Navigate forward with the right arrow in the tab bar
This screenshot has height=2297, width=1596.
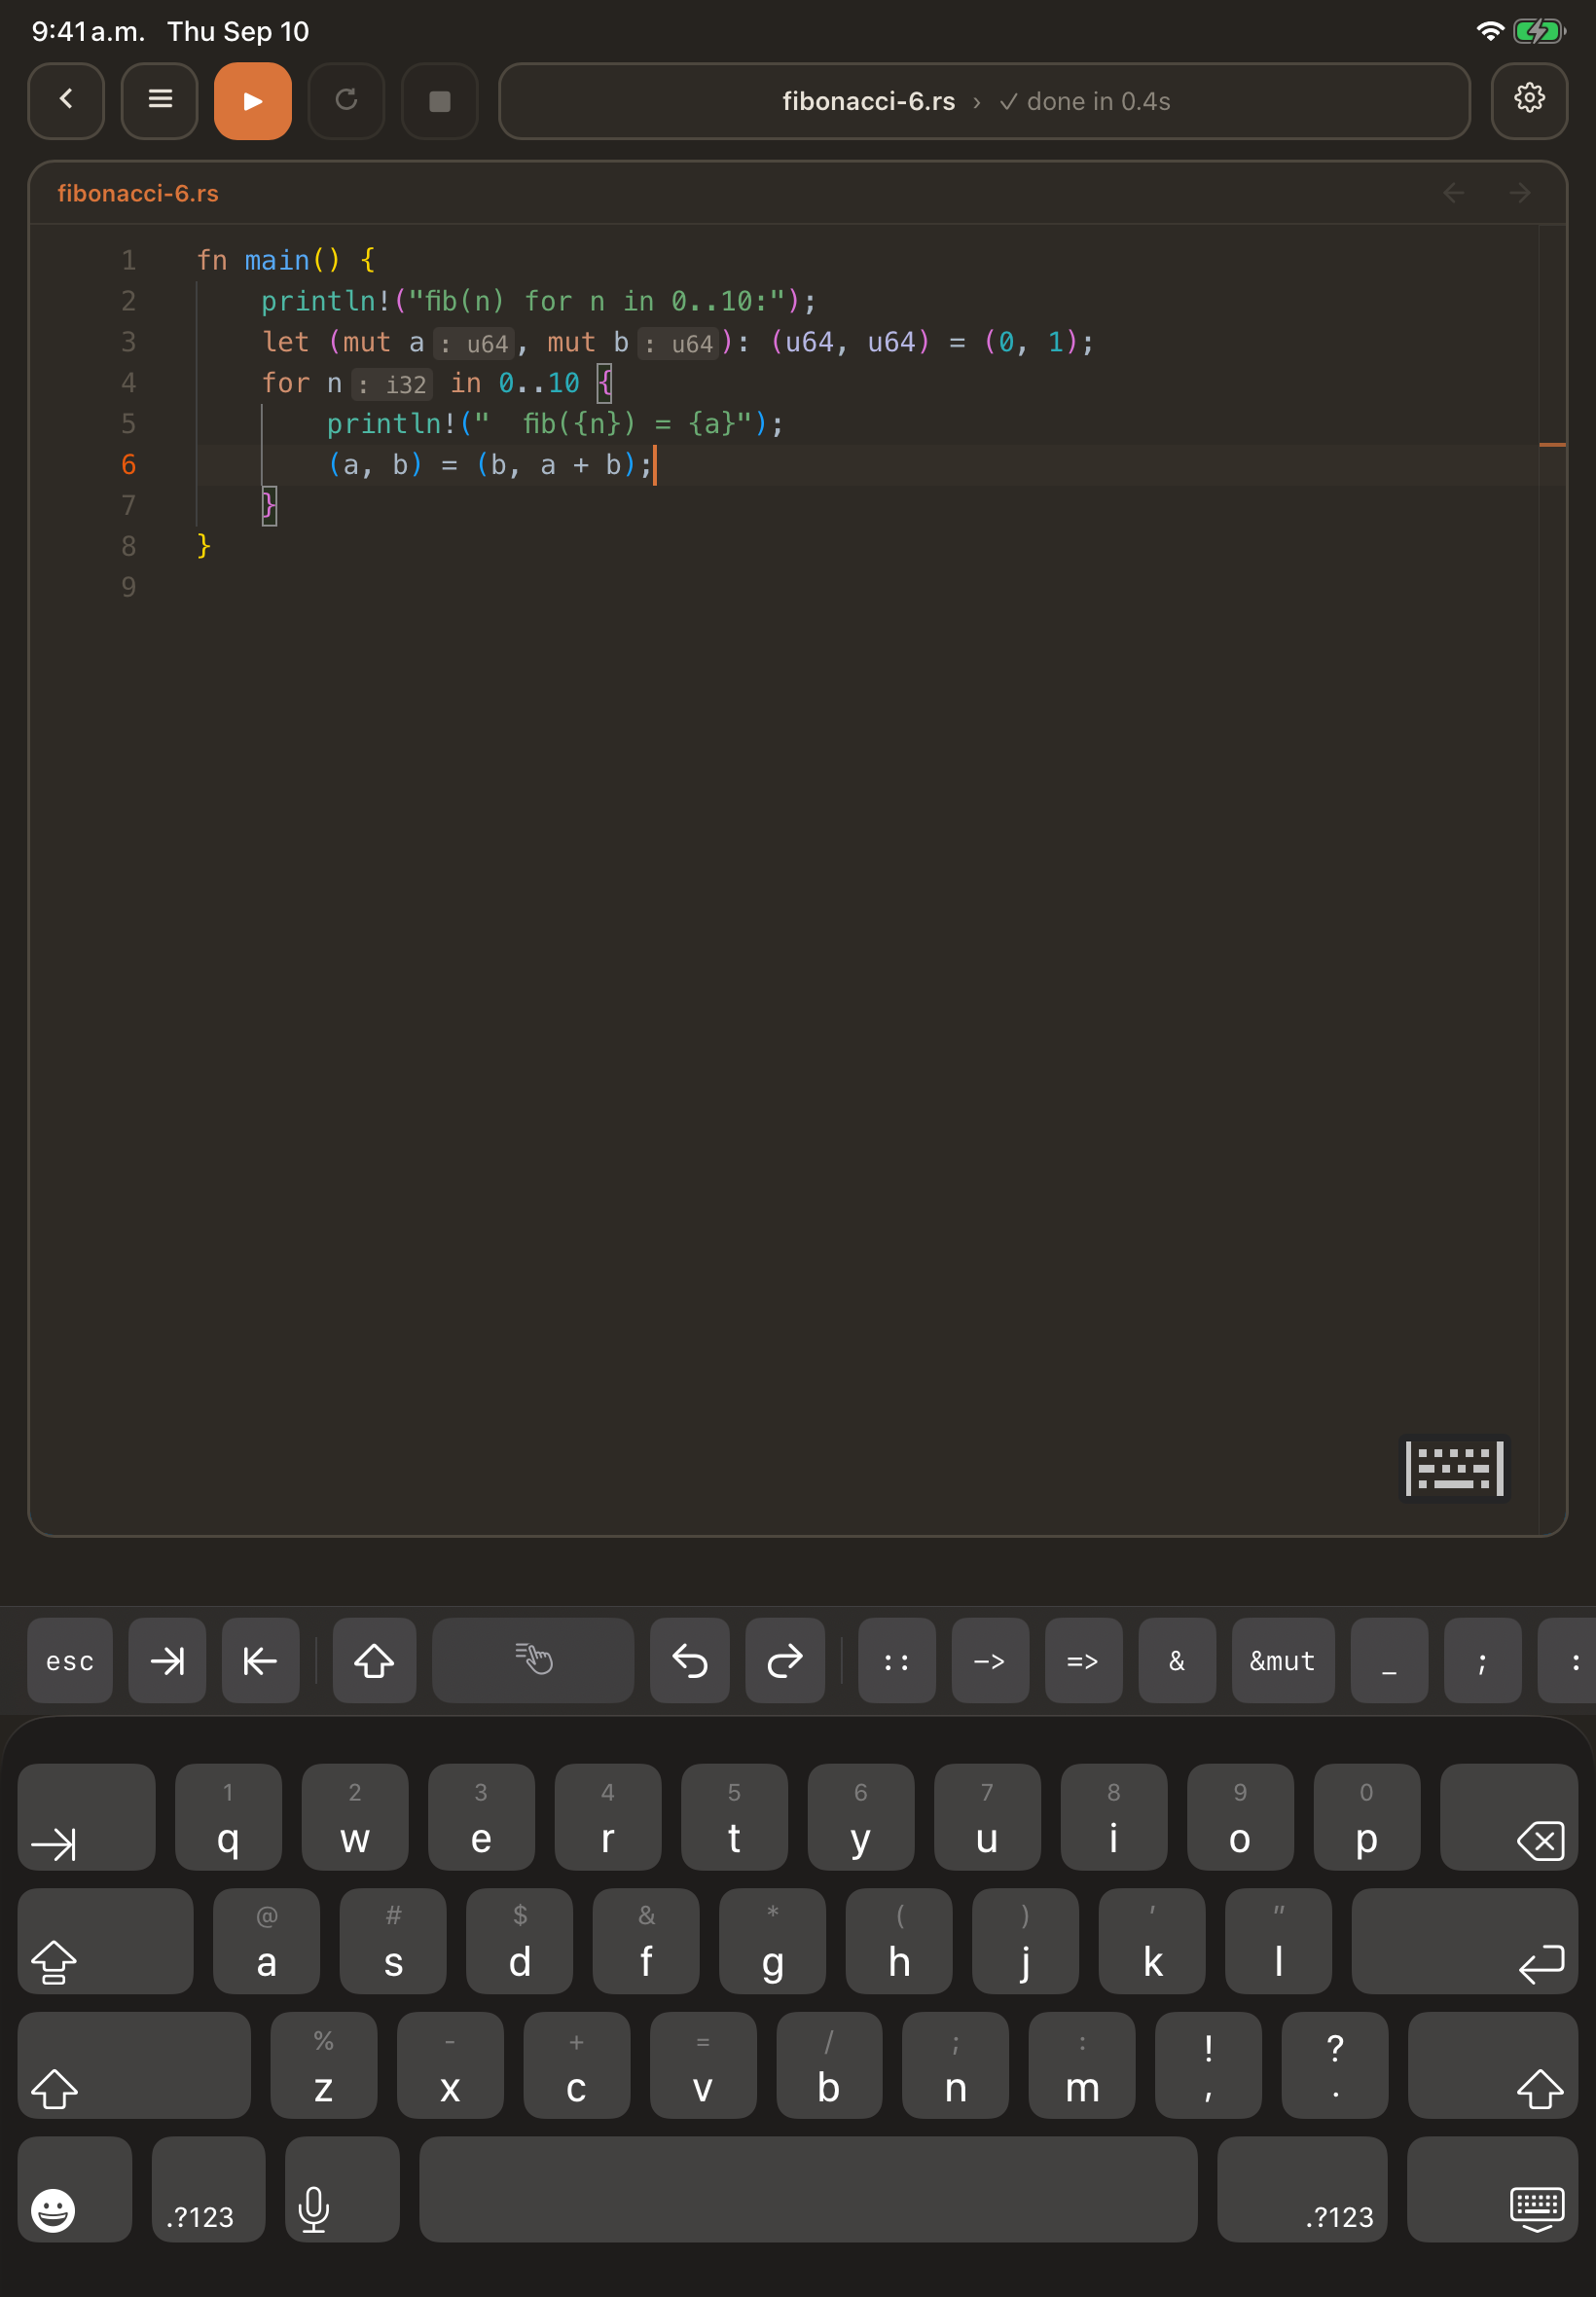point(1520,193)
